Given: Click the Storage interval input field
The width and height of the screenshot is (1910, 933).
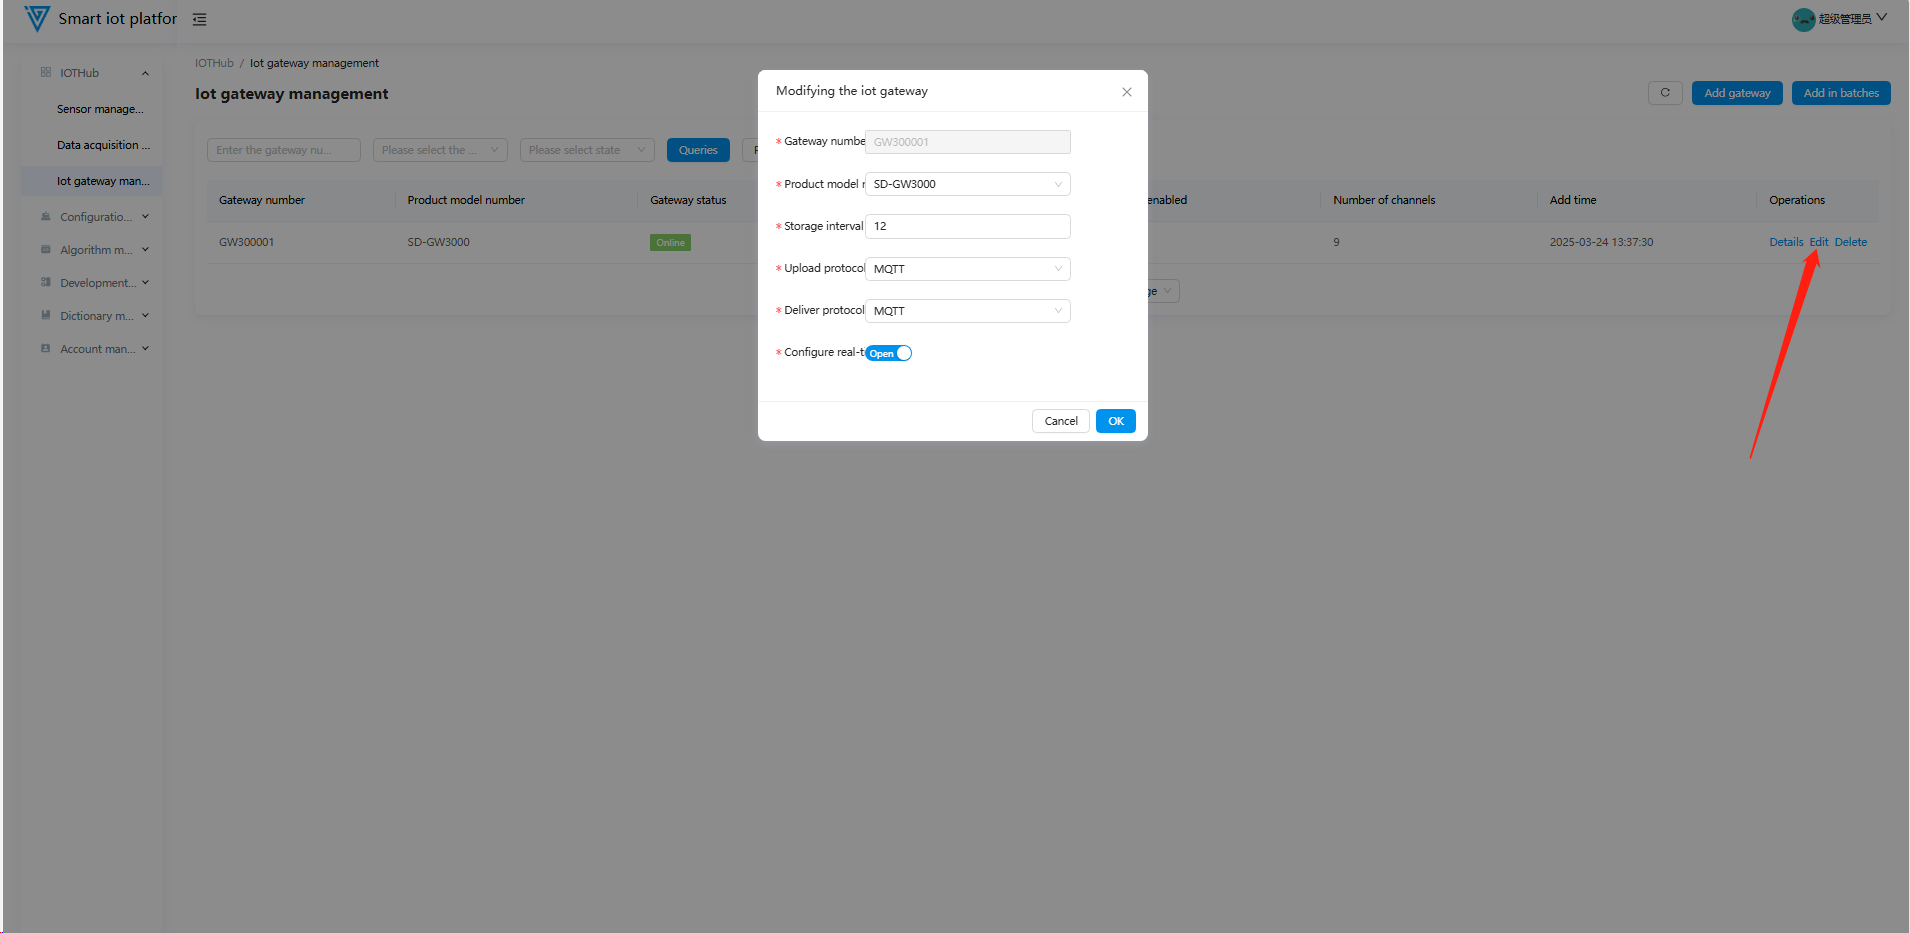Looking at the screenshot, I should [967, 226].
